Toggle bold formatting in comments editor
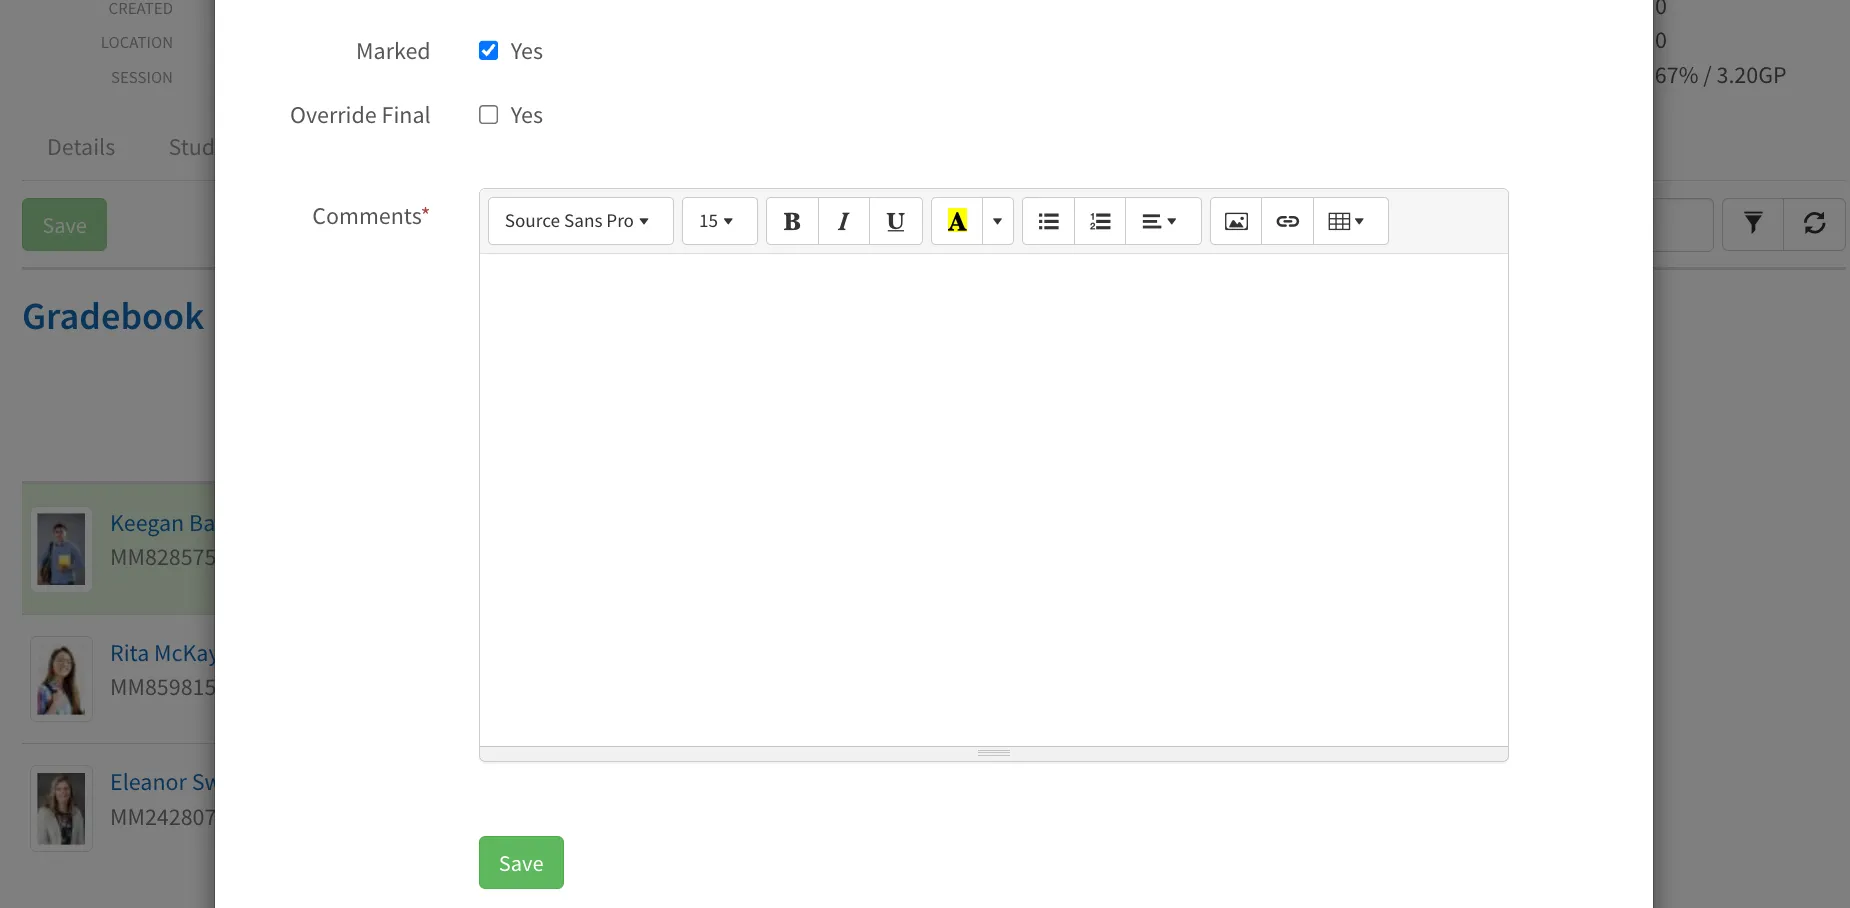The height and width of the screenshot is (908, 1850). click(792, 221)
